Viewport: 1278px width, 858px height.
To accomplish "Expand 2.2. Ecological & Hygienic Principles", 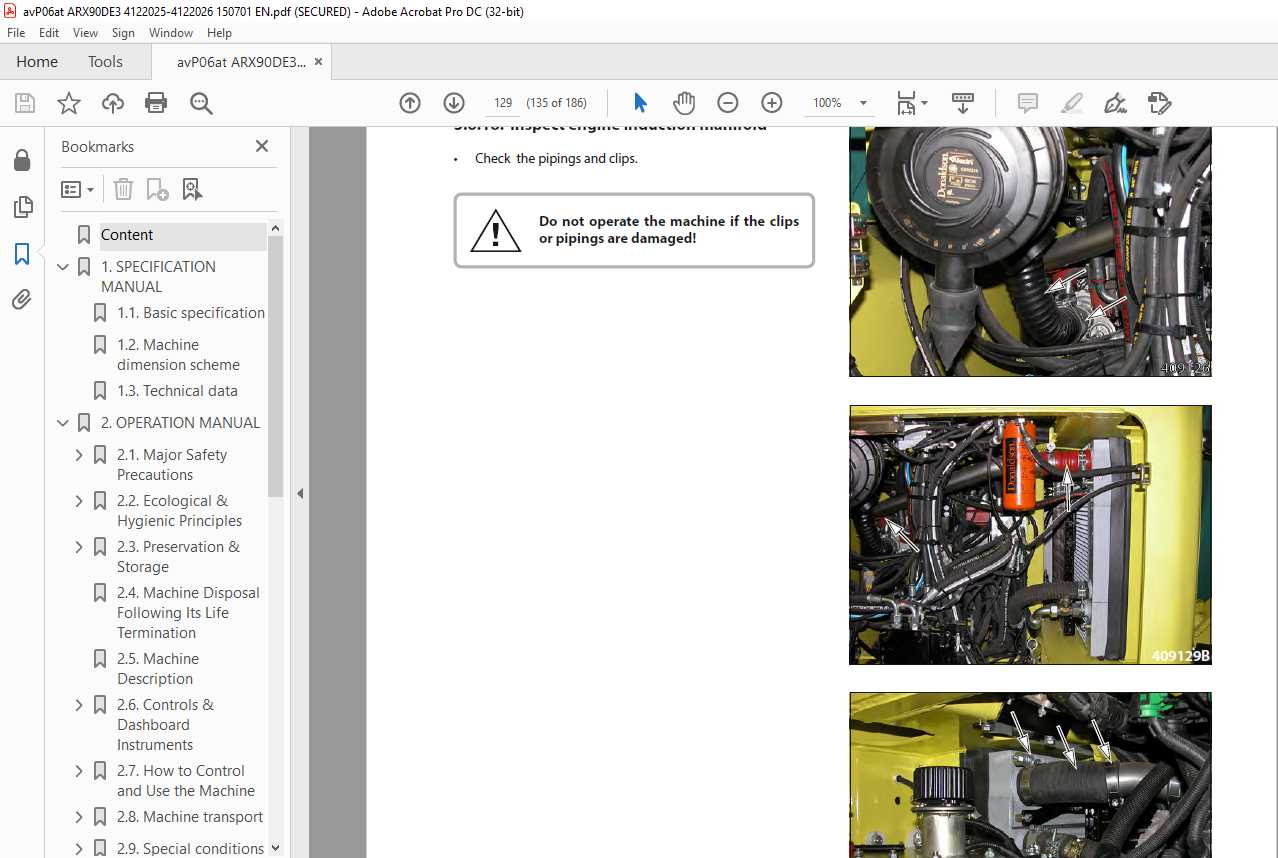I will coord(80,501).
